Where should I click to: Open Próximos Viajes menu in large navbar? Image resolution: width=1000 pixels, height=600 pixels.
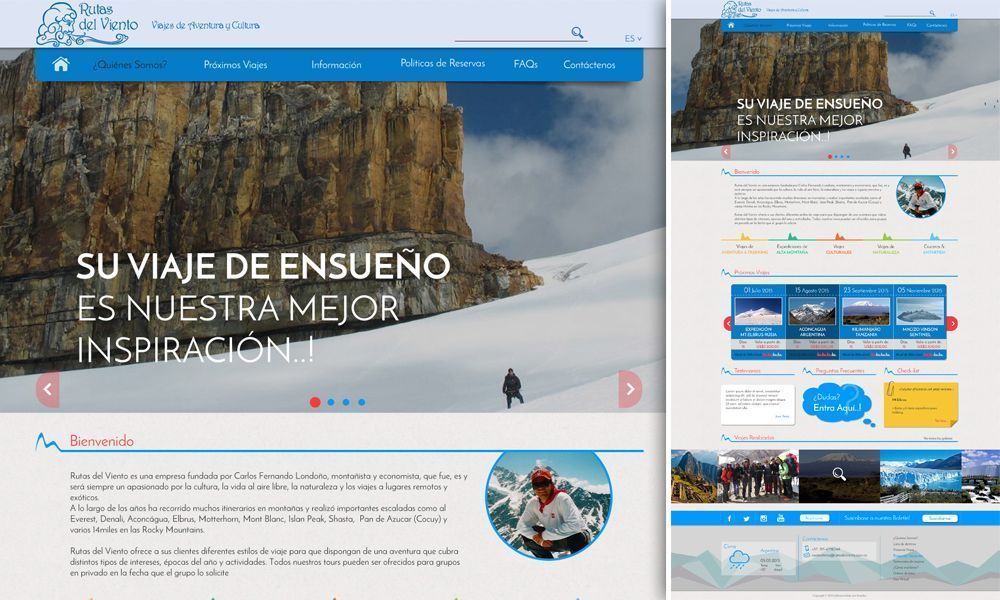(x=235, y=65)
